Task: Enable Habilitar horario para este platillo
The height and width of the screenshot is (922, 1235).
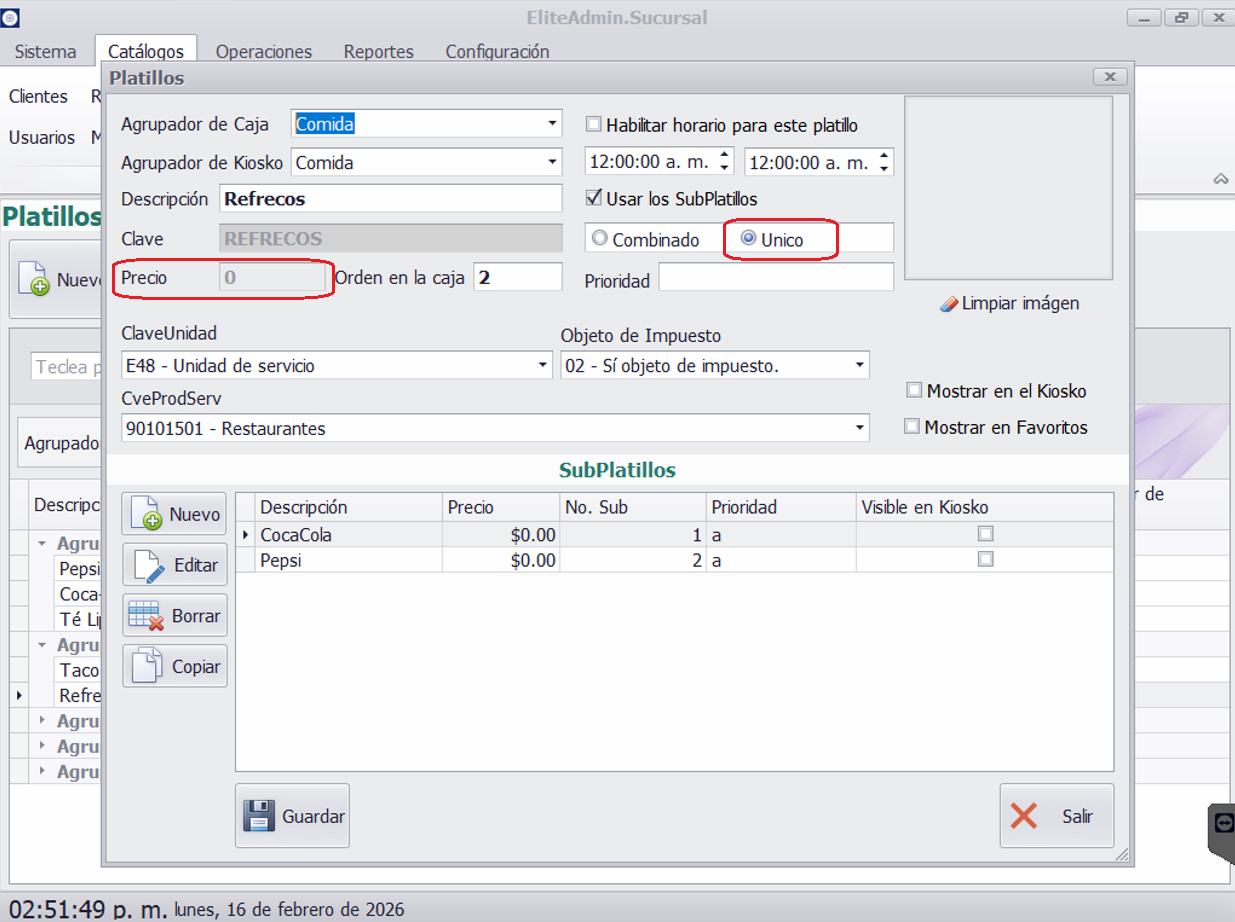Action: click(594, 125)
